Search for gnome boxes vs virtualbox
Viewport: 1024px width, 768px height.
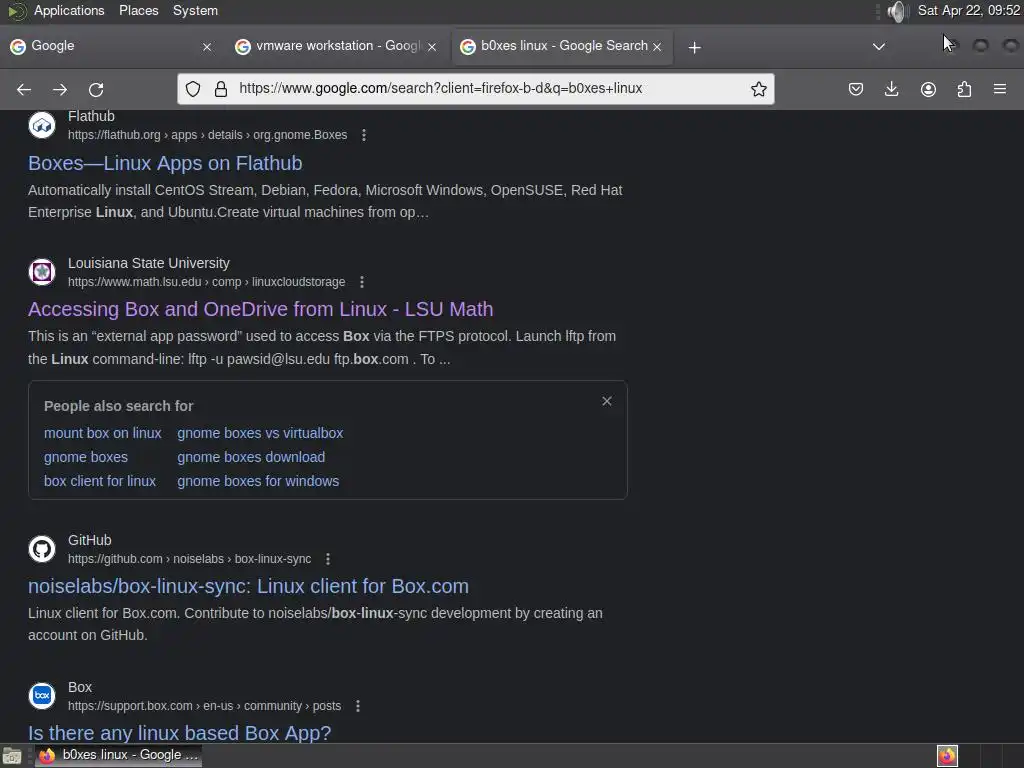pos(260,433)
